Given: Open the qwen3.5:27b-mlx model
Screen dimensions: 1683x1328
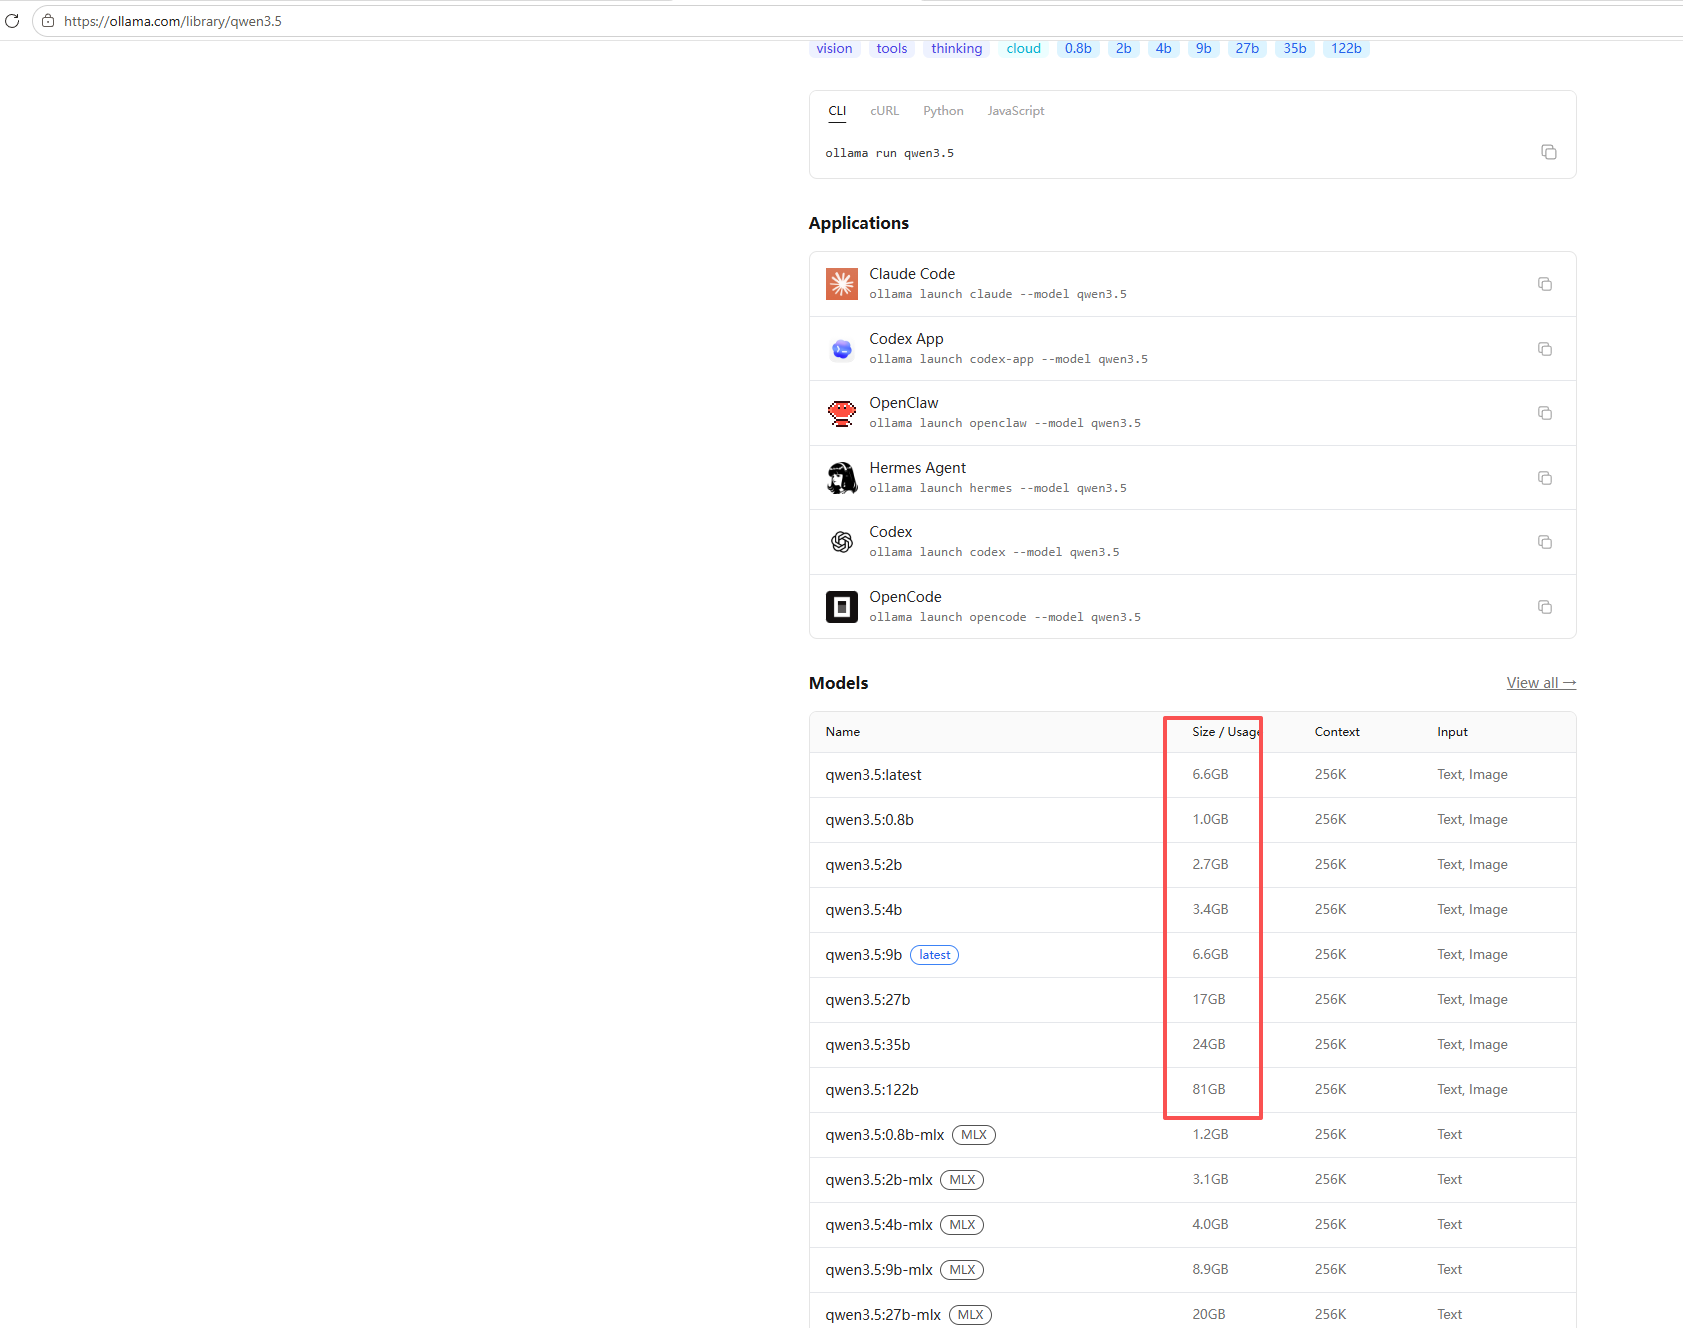Looking at the screenshot, I should pyautogui.click(x=882, y=1315).
